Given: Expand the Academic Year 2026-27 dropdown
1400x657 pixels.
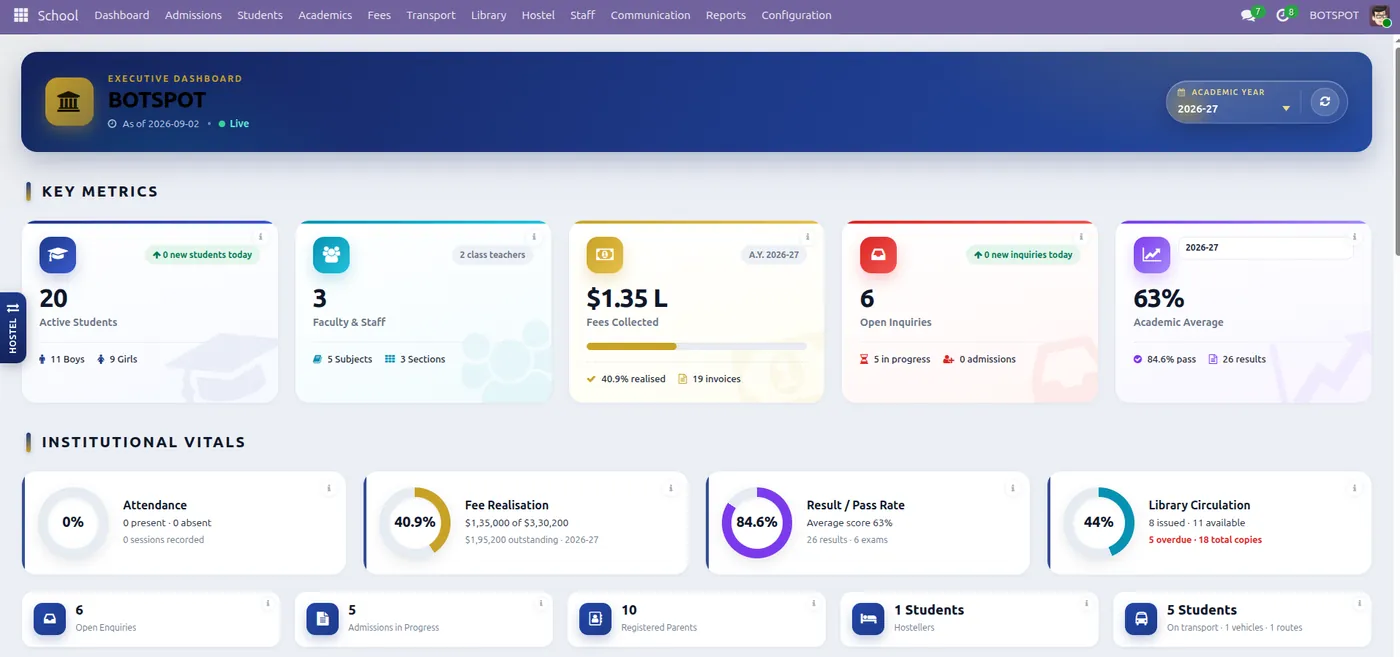Looking at the screenshot, I should pyautogui.click(x=1234, y=108).
